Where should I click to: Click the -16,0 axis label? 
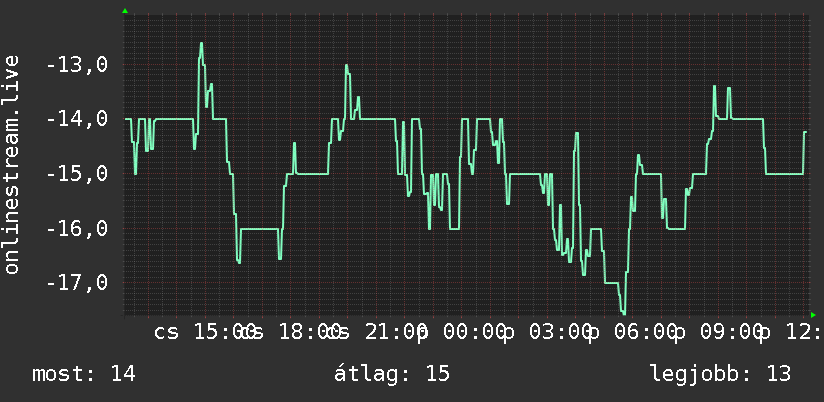point(77,228)
